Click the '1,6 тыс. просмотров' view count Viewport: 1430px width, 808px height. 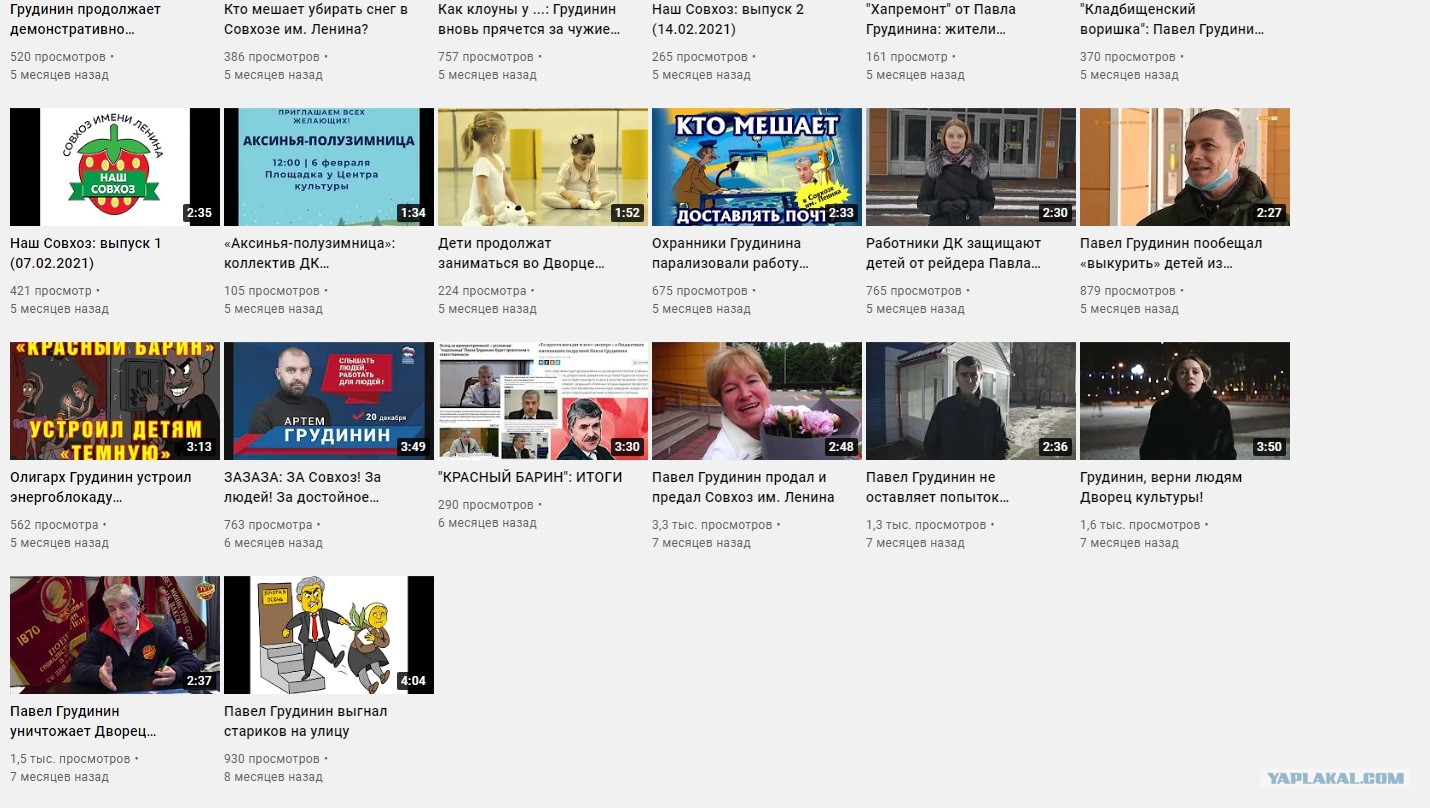(x=1140, y=525)
